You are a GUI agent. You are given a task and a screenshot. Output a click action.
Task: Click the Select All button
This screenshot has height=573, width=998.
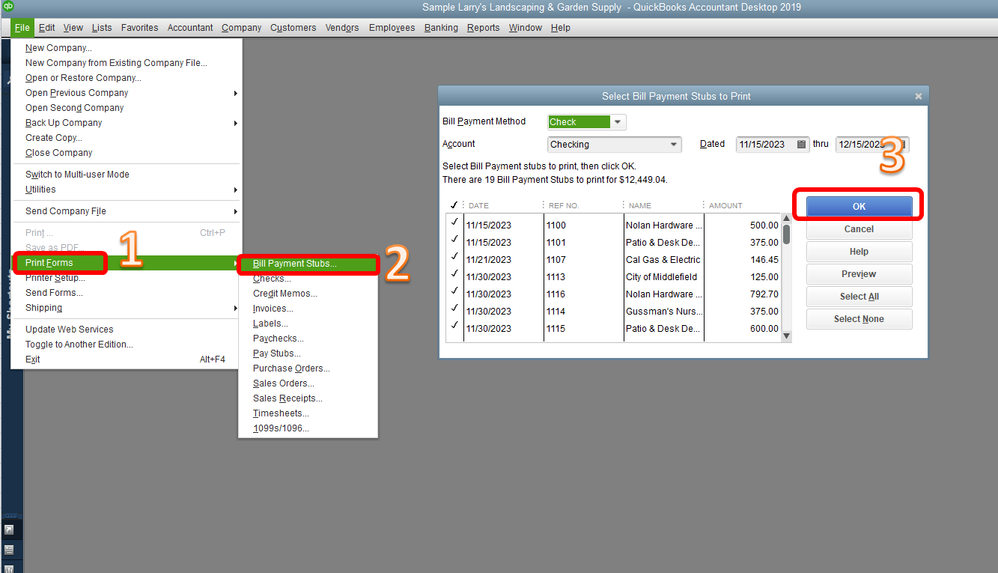(859, 297)
